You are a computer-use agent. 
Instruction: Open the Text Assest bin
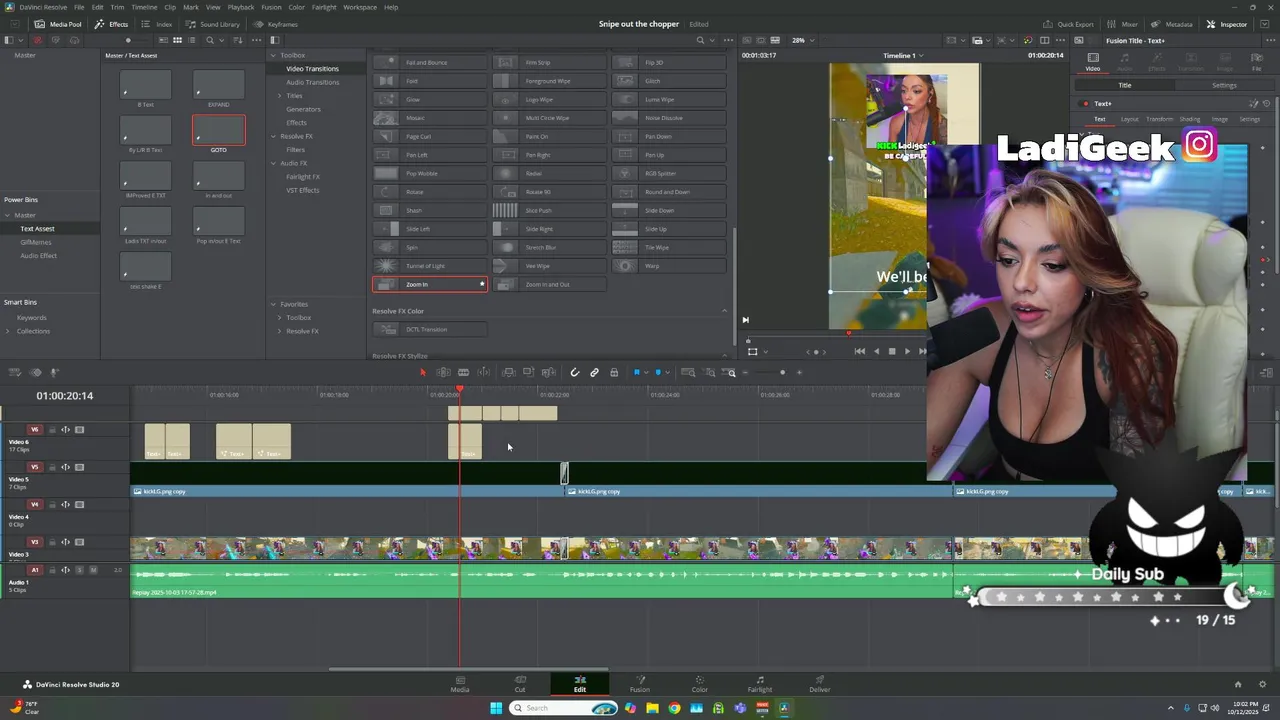(x=38, y=229)
